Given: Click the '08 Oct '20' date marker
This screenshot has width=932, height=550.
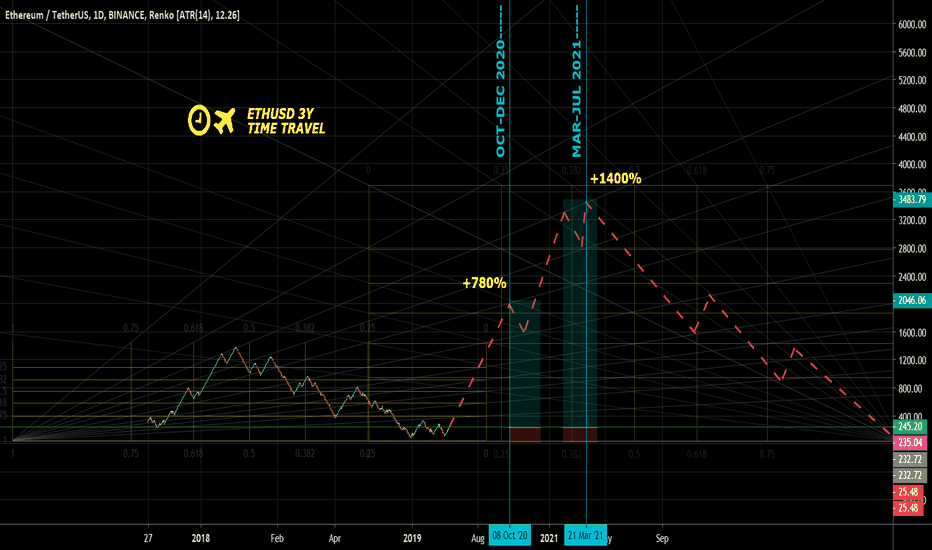Looking at the screenshot, I should (509, 536).
